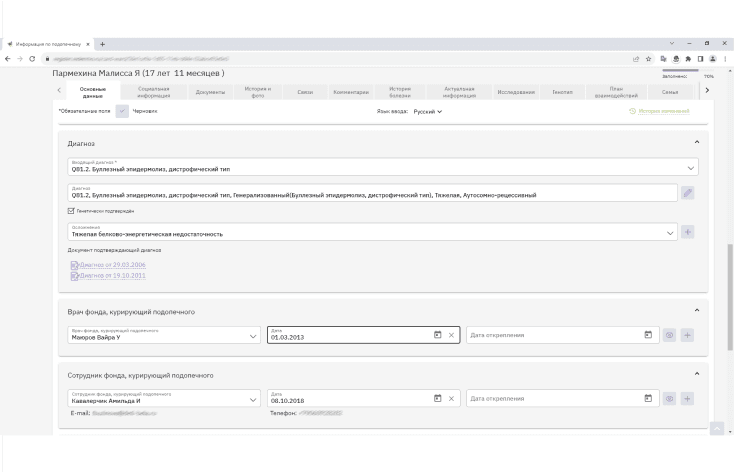The image size is (735, 473).
Task: Open calendar in the foundation employee's Дата открепления field
Action: (x=648, y=398)
